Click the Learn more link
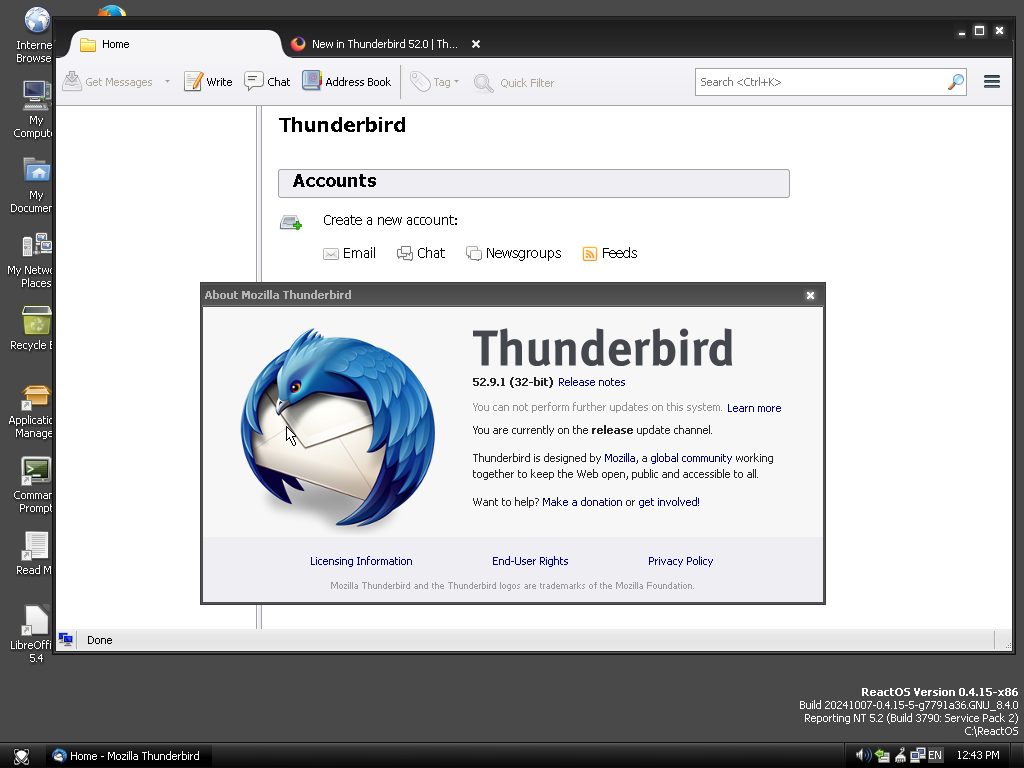This screenshot has height=768, width=1024. [754, 408]
